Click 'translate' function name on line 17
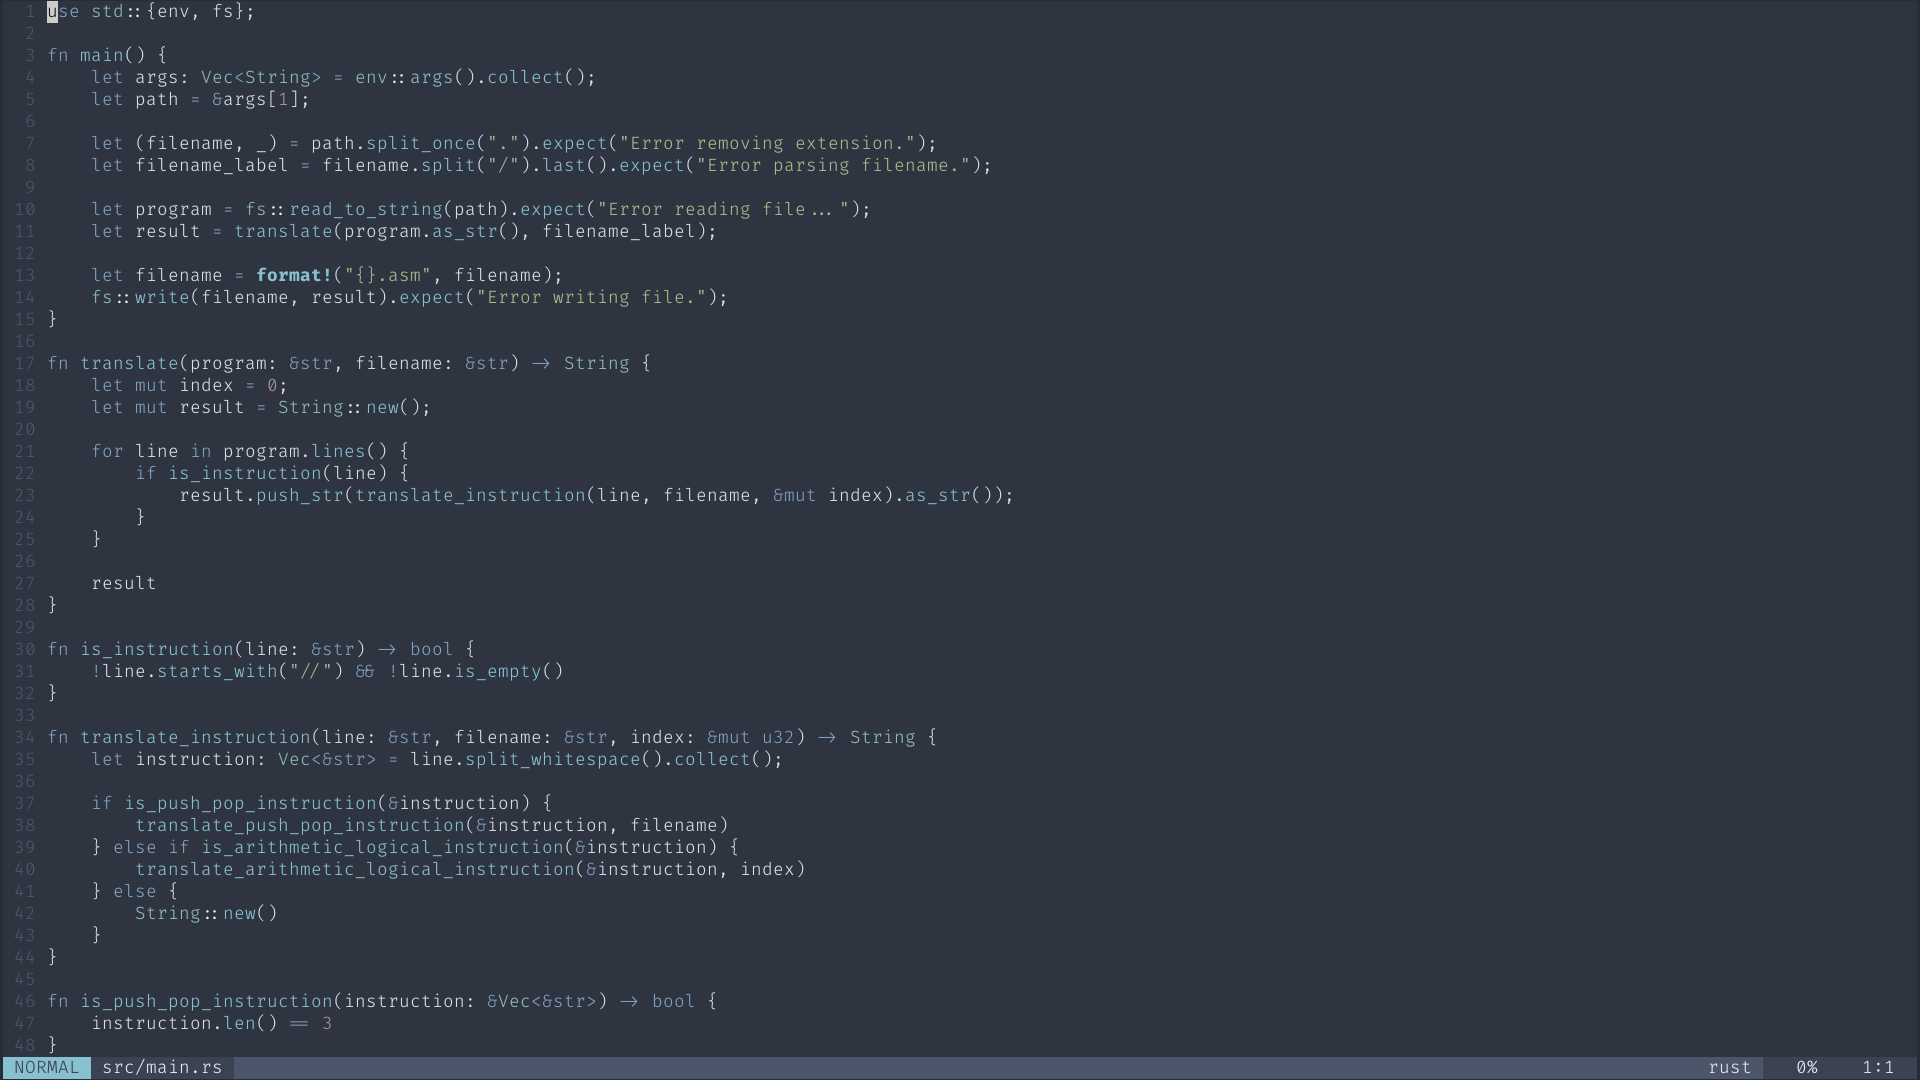The width and height of the screenshot is (1920, 1080). pyautogui.click(x=130, y=363)
